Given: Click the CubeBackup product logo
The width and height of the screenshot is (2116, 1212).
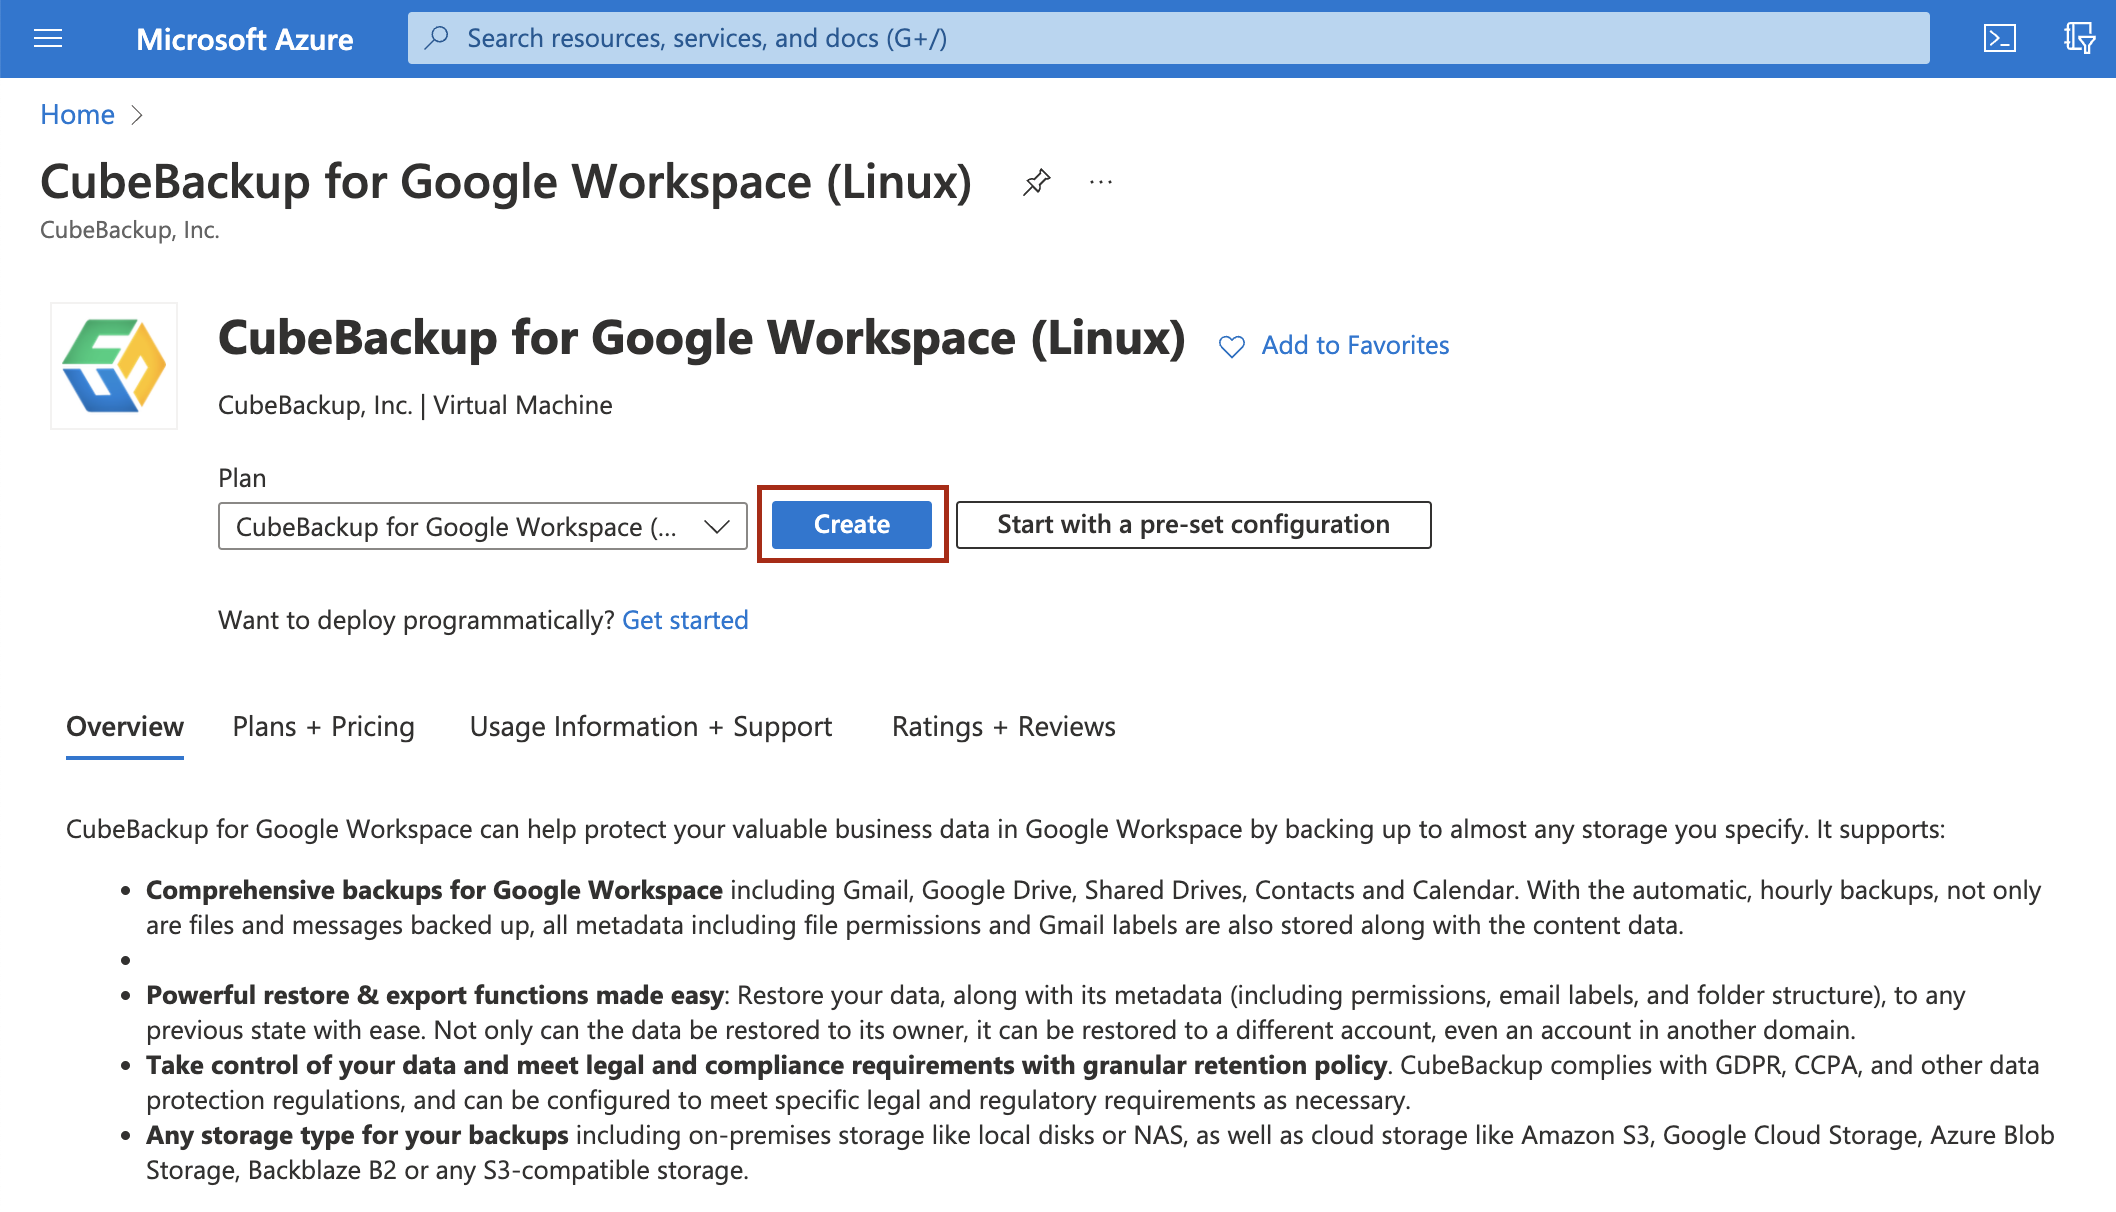Looking at the screenshot, I should click(x=114, y=366).
